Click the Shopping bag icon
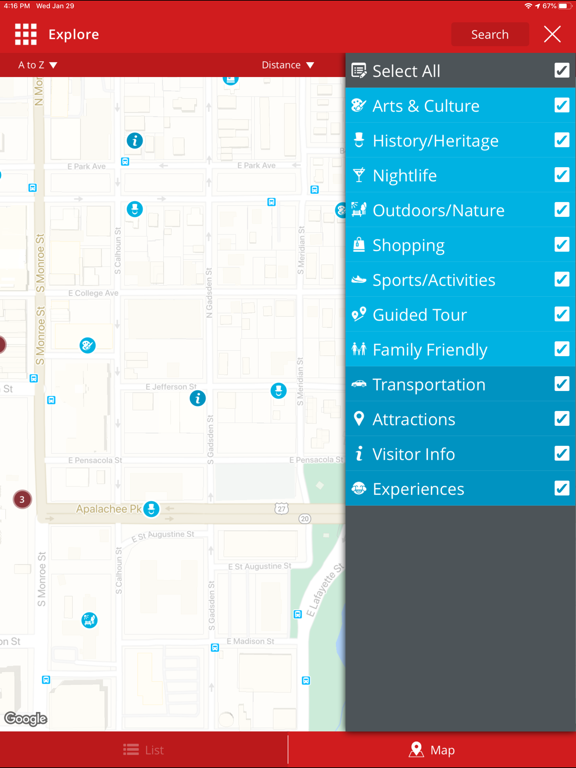 coord(359,244)
